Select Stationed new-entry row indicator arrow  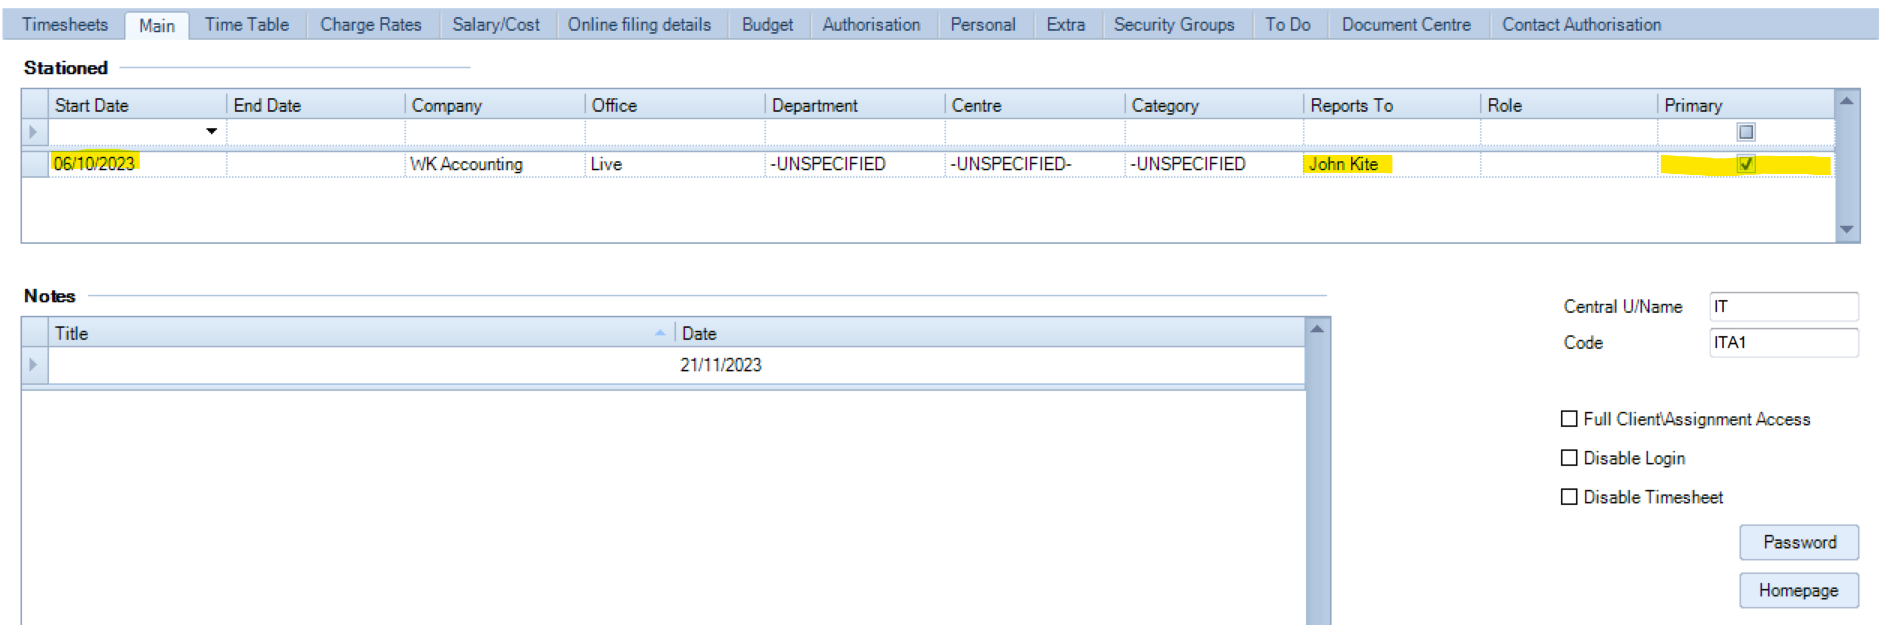[34, 132]
